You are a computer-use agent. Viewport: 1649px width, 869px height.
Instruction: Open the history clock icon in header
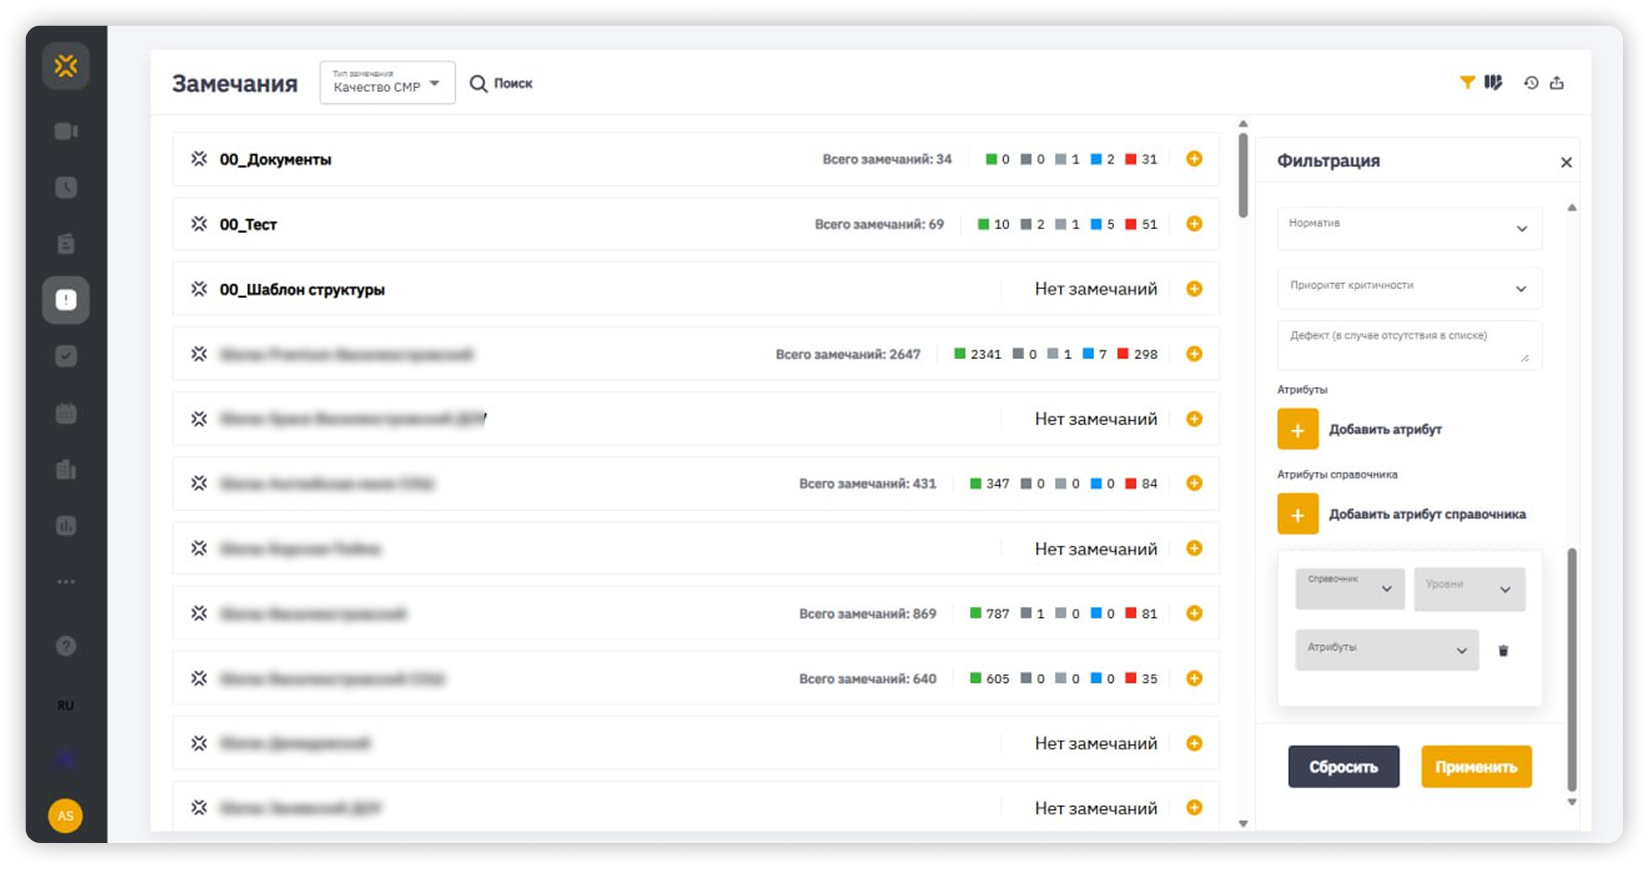pos(1531,83)
